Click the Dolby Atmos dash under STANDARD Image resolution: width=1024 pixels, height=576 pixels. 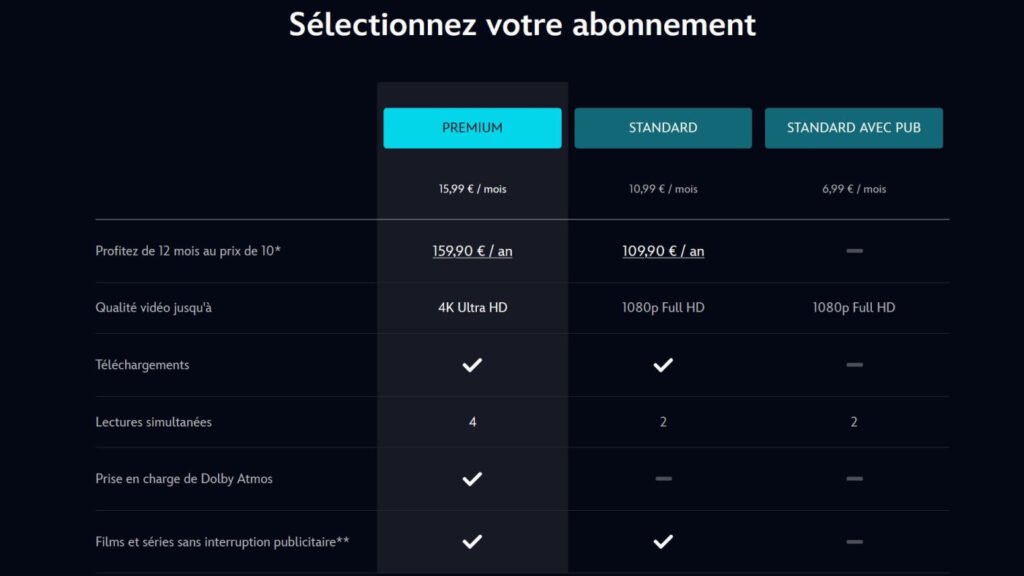pos(662,478)
